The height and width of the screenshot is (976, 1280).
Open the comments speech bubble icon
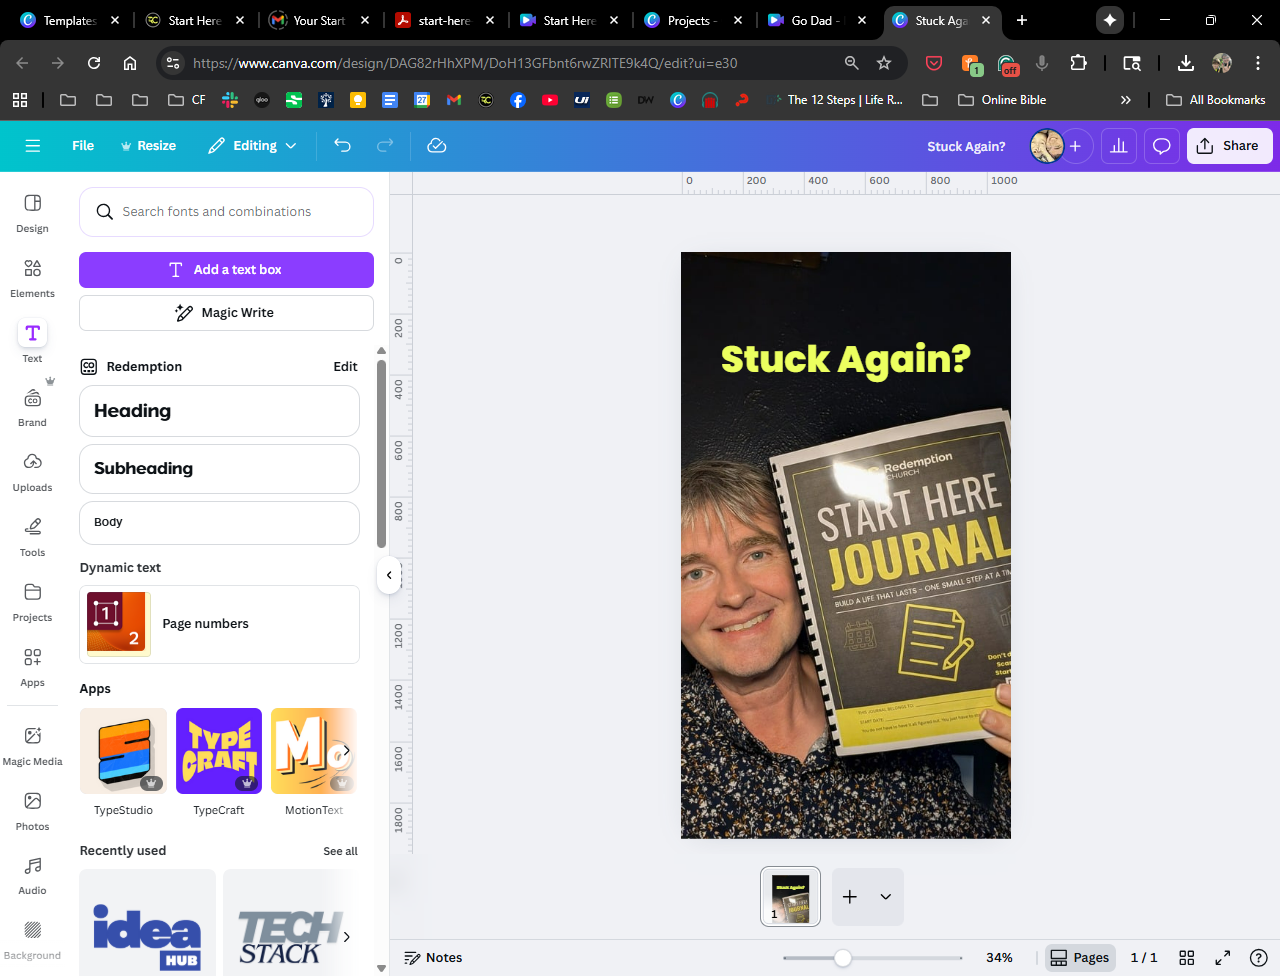click(1161, 146)
